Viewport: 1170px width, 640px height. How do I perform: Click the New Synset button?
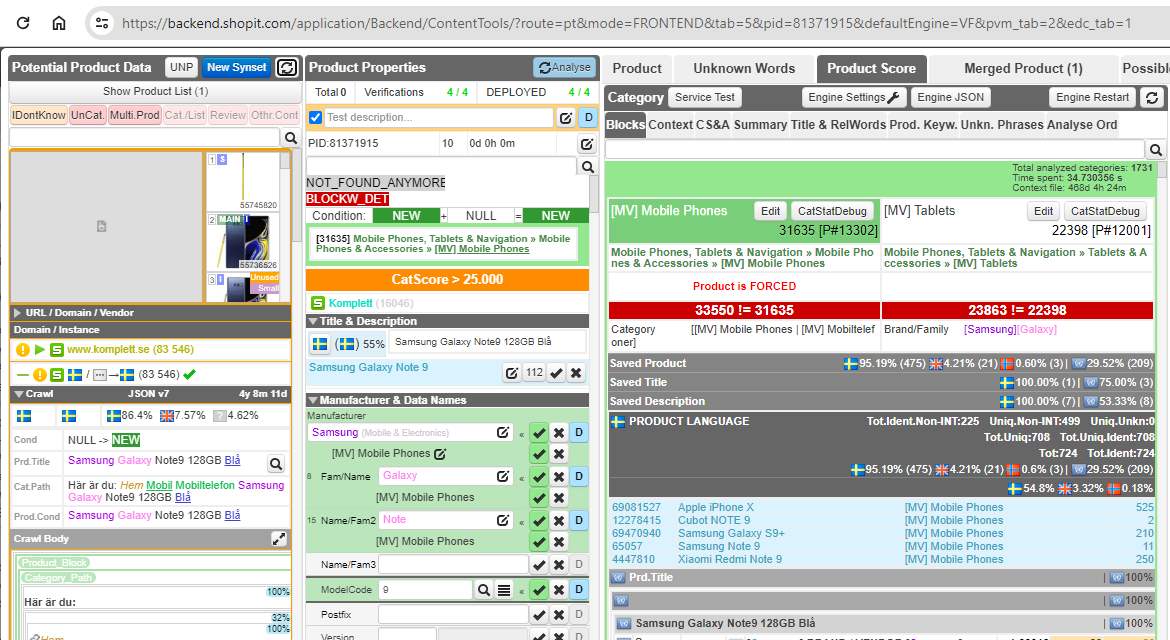coord(237,67)
